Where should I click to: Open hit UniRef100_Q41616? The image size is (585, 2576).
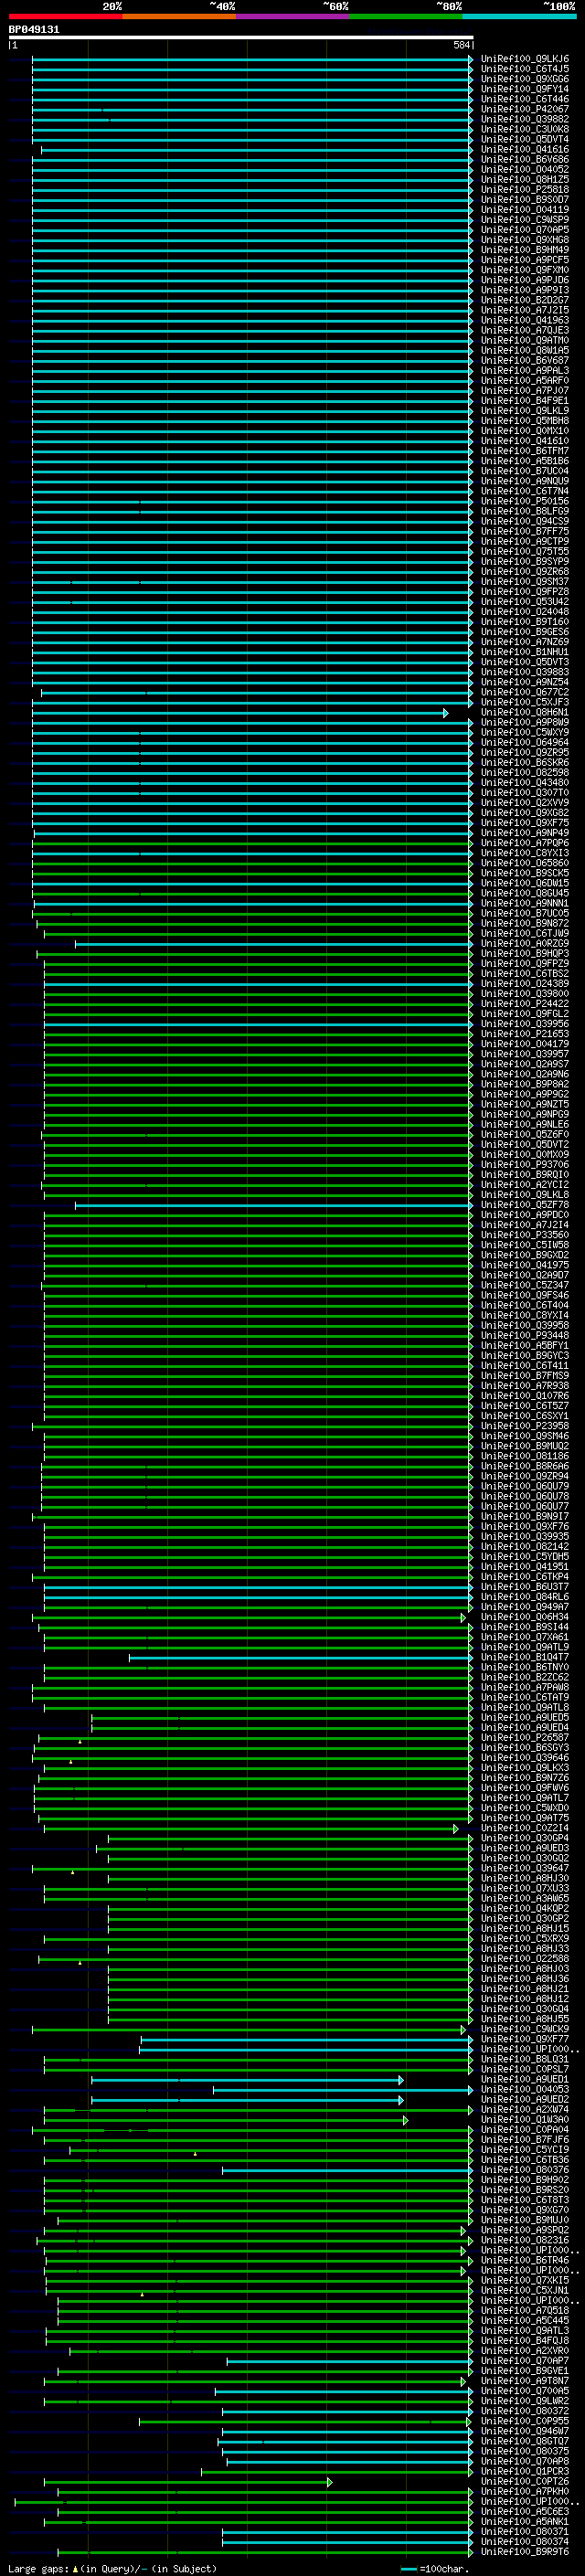524,150
